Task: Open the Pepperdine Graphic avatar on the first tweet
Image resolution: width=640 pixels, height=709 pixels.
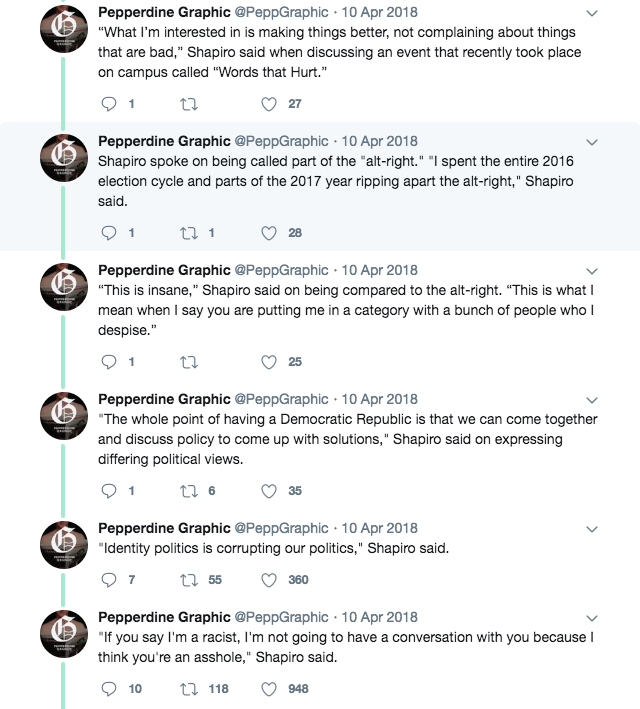Action: [x=64, y=29]
